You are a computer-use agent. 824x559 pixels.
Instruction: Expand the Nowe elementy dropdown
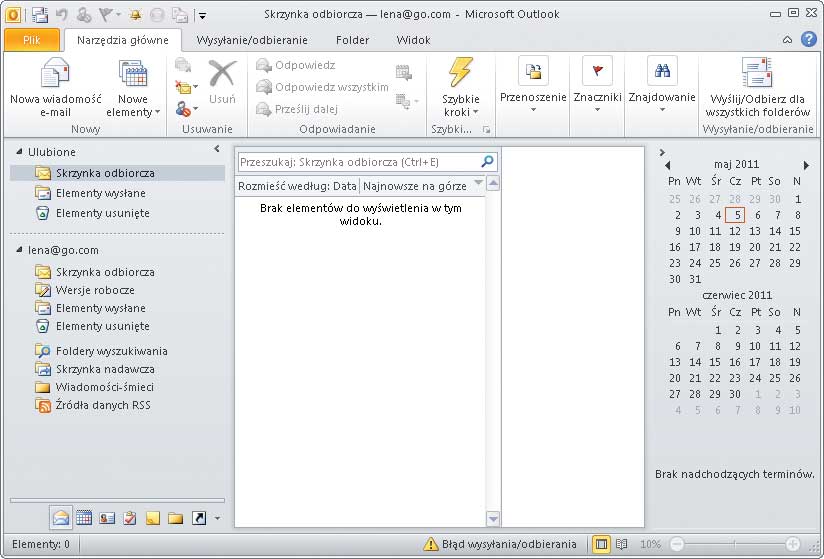[x=133, y=106]
